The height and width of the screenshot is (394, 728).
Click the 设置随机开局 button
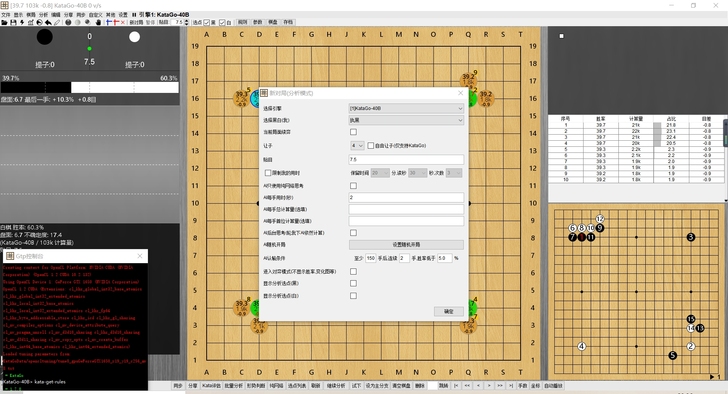tap(406, 245)
